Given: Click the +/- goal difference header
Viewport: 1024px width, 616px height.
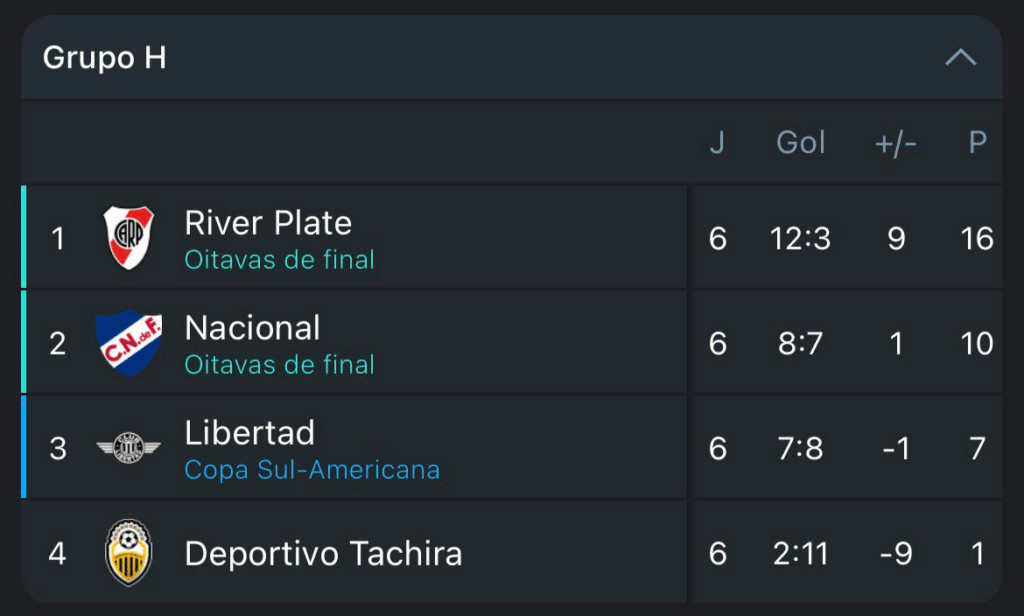Looking at the screenshot, I should coord(896,143).
